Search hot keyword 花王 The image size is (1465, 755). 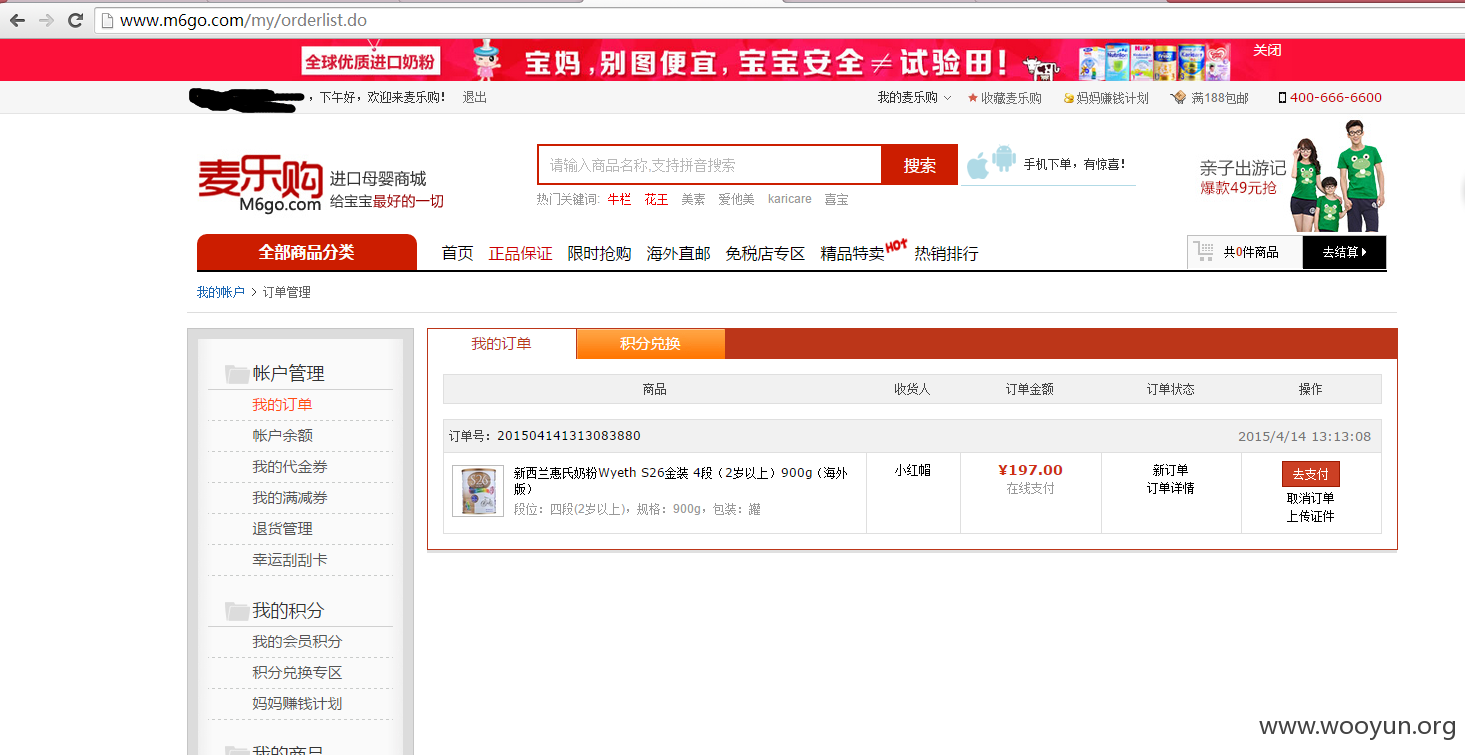(656, 199)
